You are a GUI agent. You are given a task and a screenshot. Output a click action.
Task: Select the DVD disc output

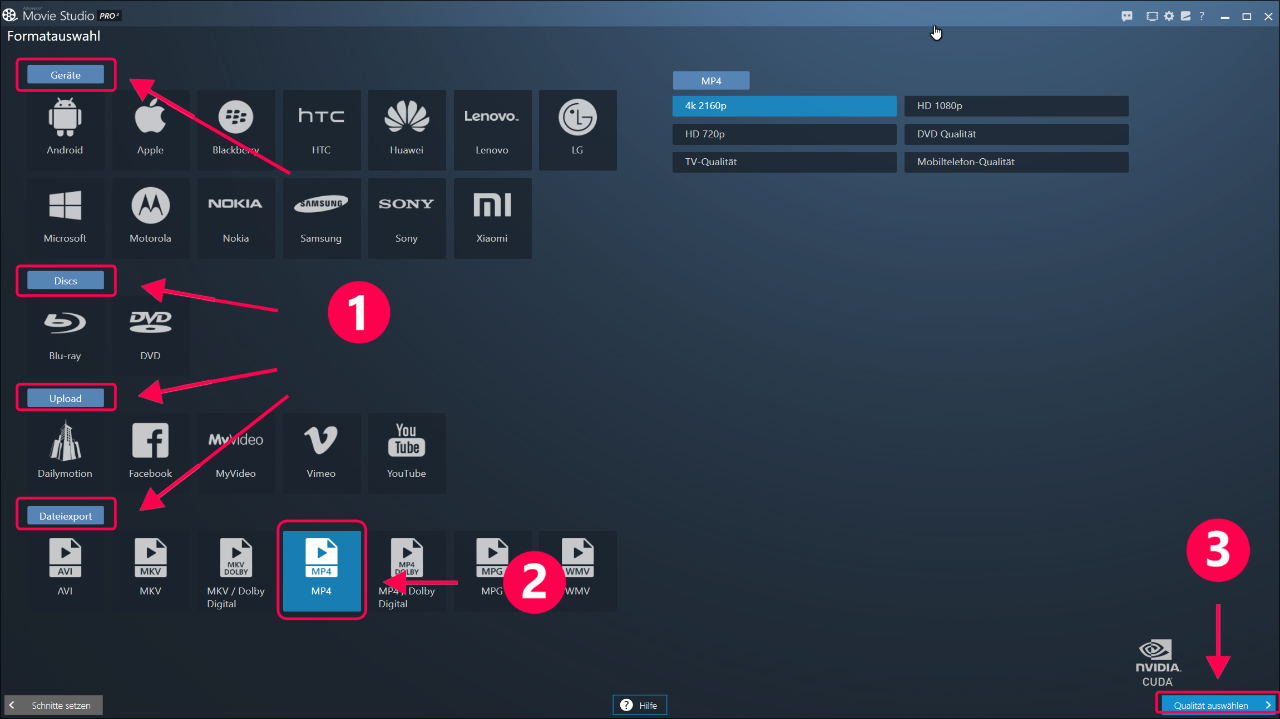[x=150, y=336]
